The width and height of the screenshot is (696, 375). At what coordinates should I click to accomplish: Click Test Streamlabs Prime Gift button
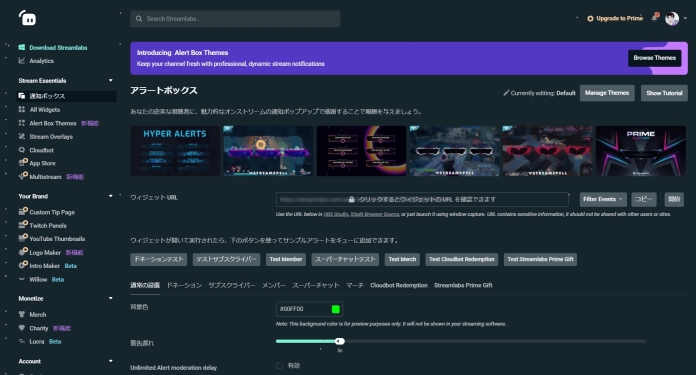pos(540,259)
